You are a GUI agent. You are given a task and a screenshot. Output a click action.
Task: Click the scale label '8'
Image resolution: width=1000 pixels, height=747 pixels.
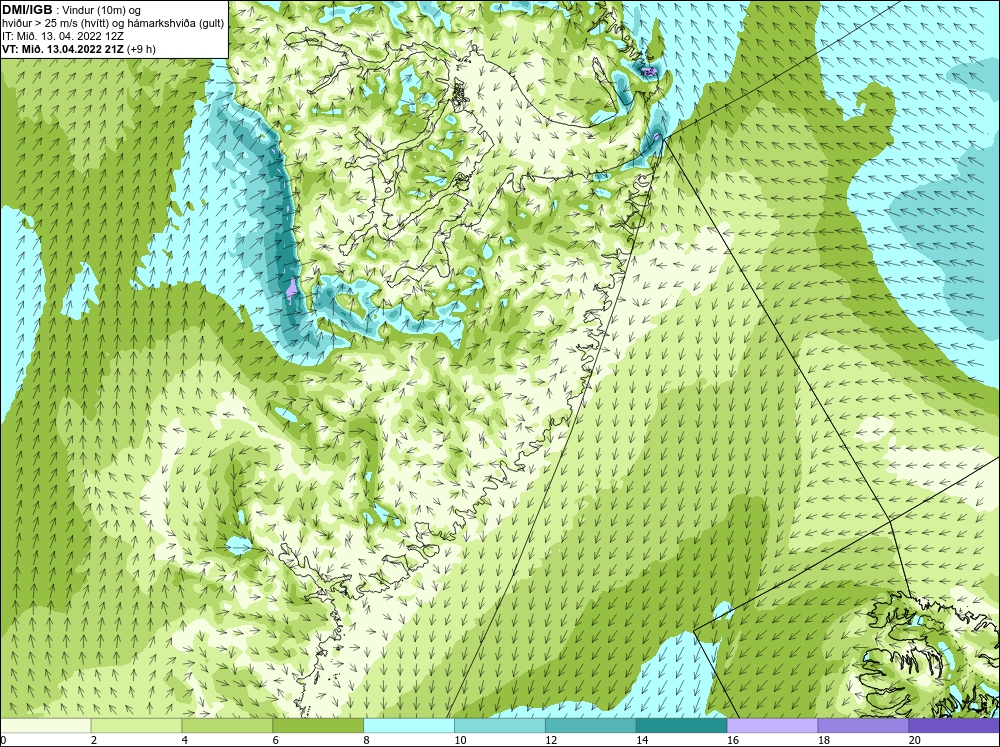(367, 740)
